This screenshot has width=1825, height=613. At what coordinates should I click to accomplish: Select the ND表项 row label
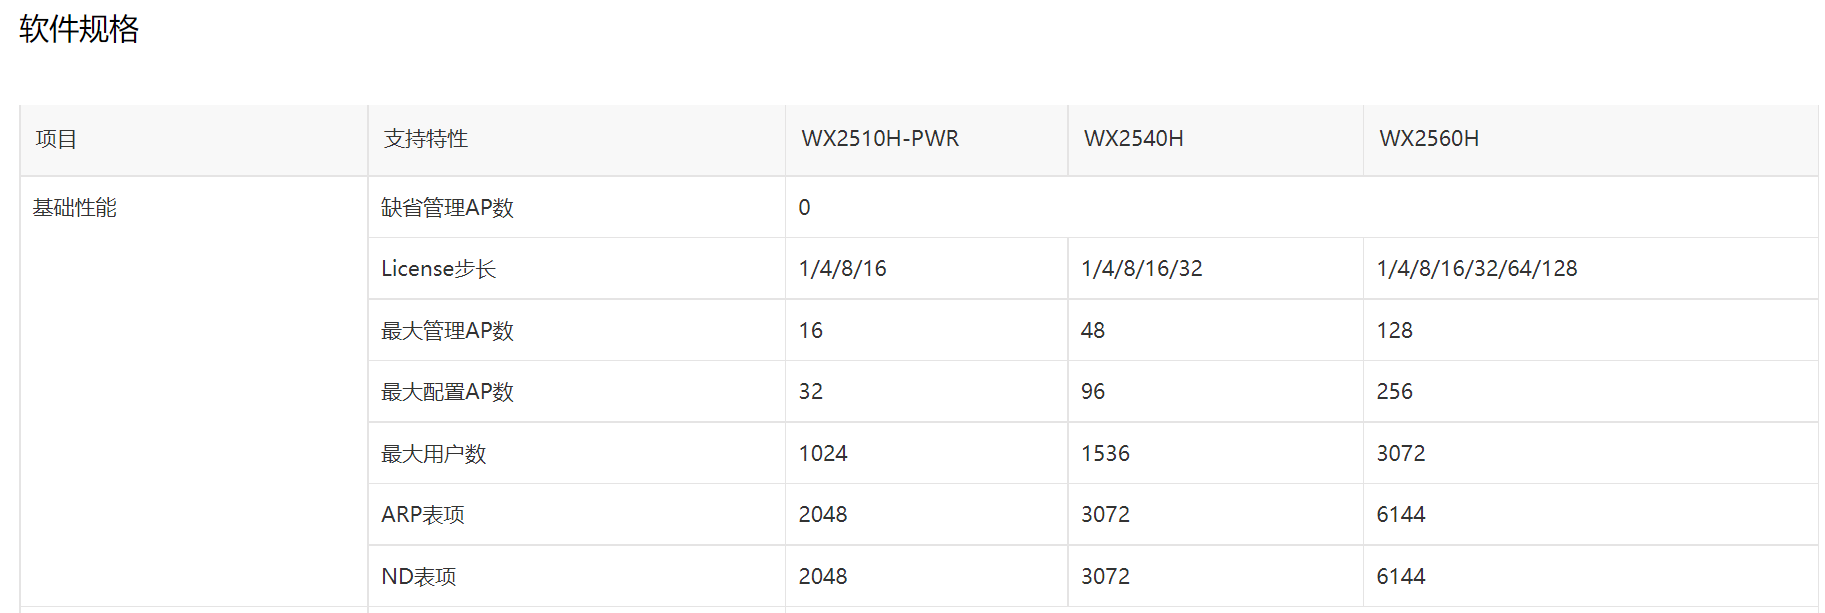418,577
